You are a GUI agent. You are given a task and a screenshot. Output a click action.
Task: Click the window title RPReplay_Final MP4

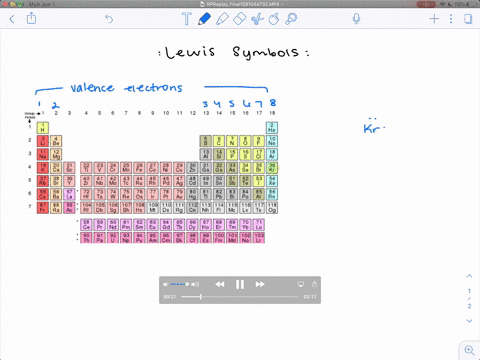pyautogui.click(x=243, y=4)
